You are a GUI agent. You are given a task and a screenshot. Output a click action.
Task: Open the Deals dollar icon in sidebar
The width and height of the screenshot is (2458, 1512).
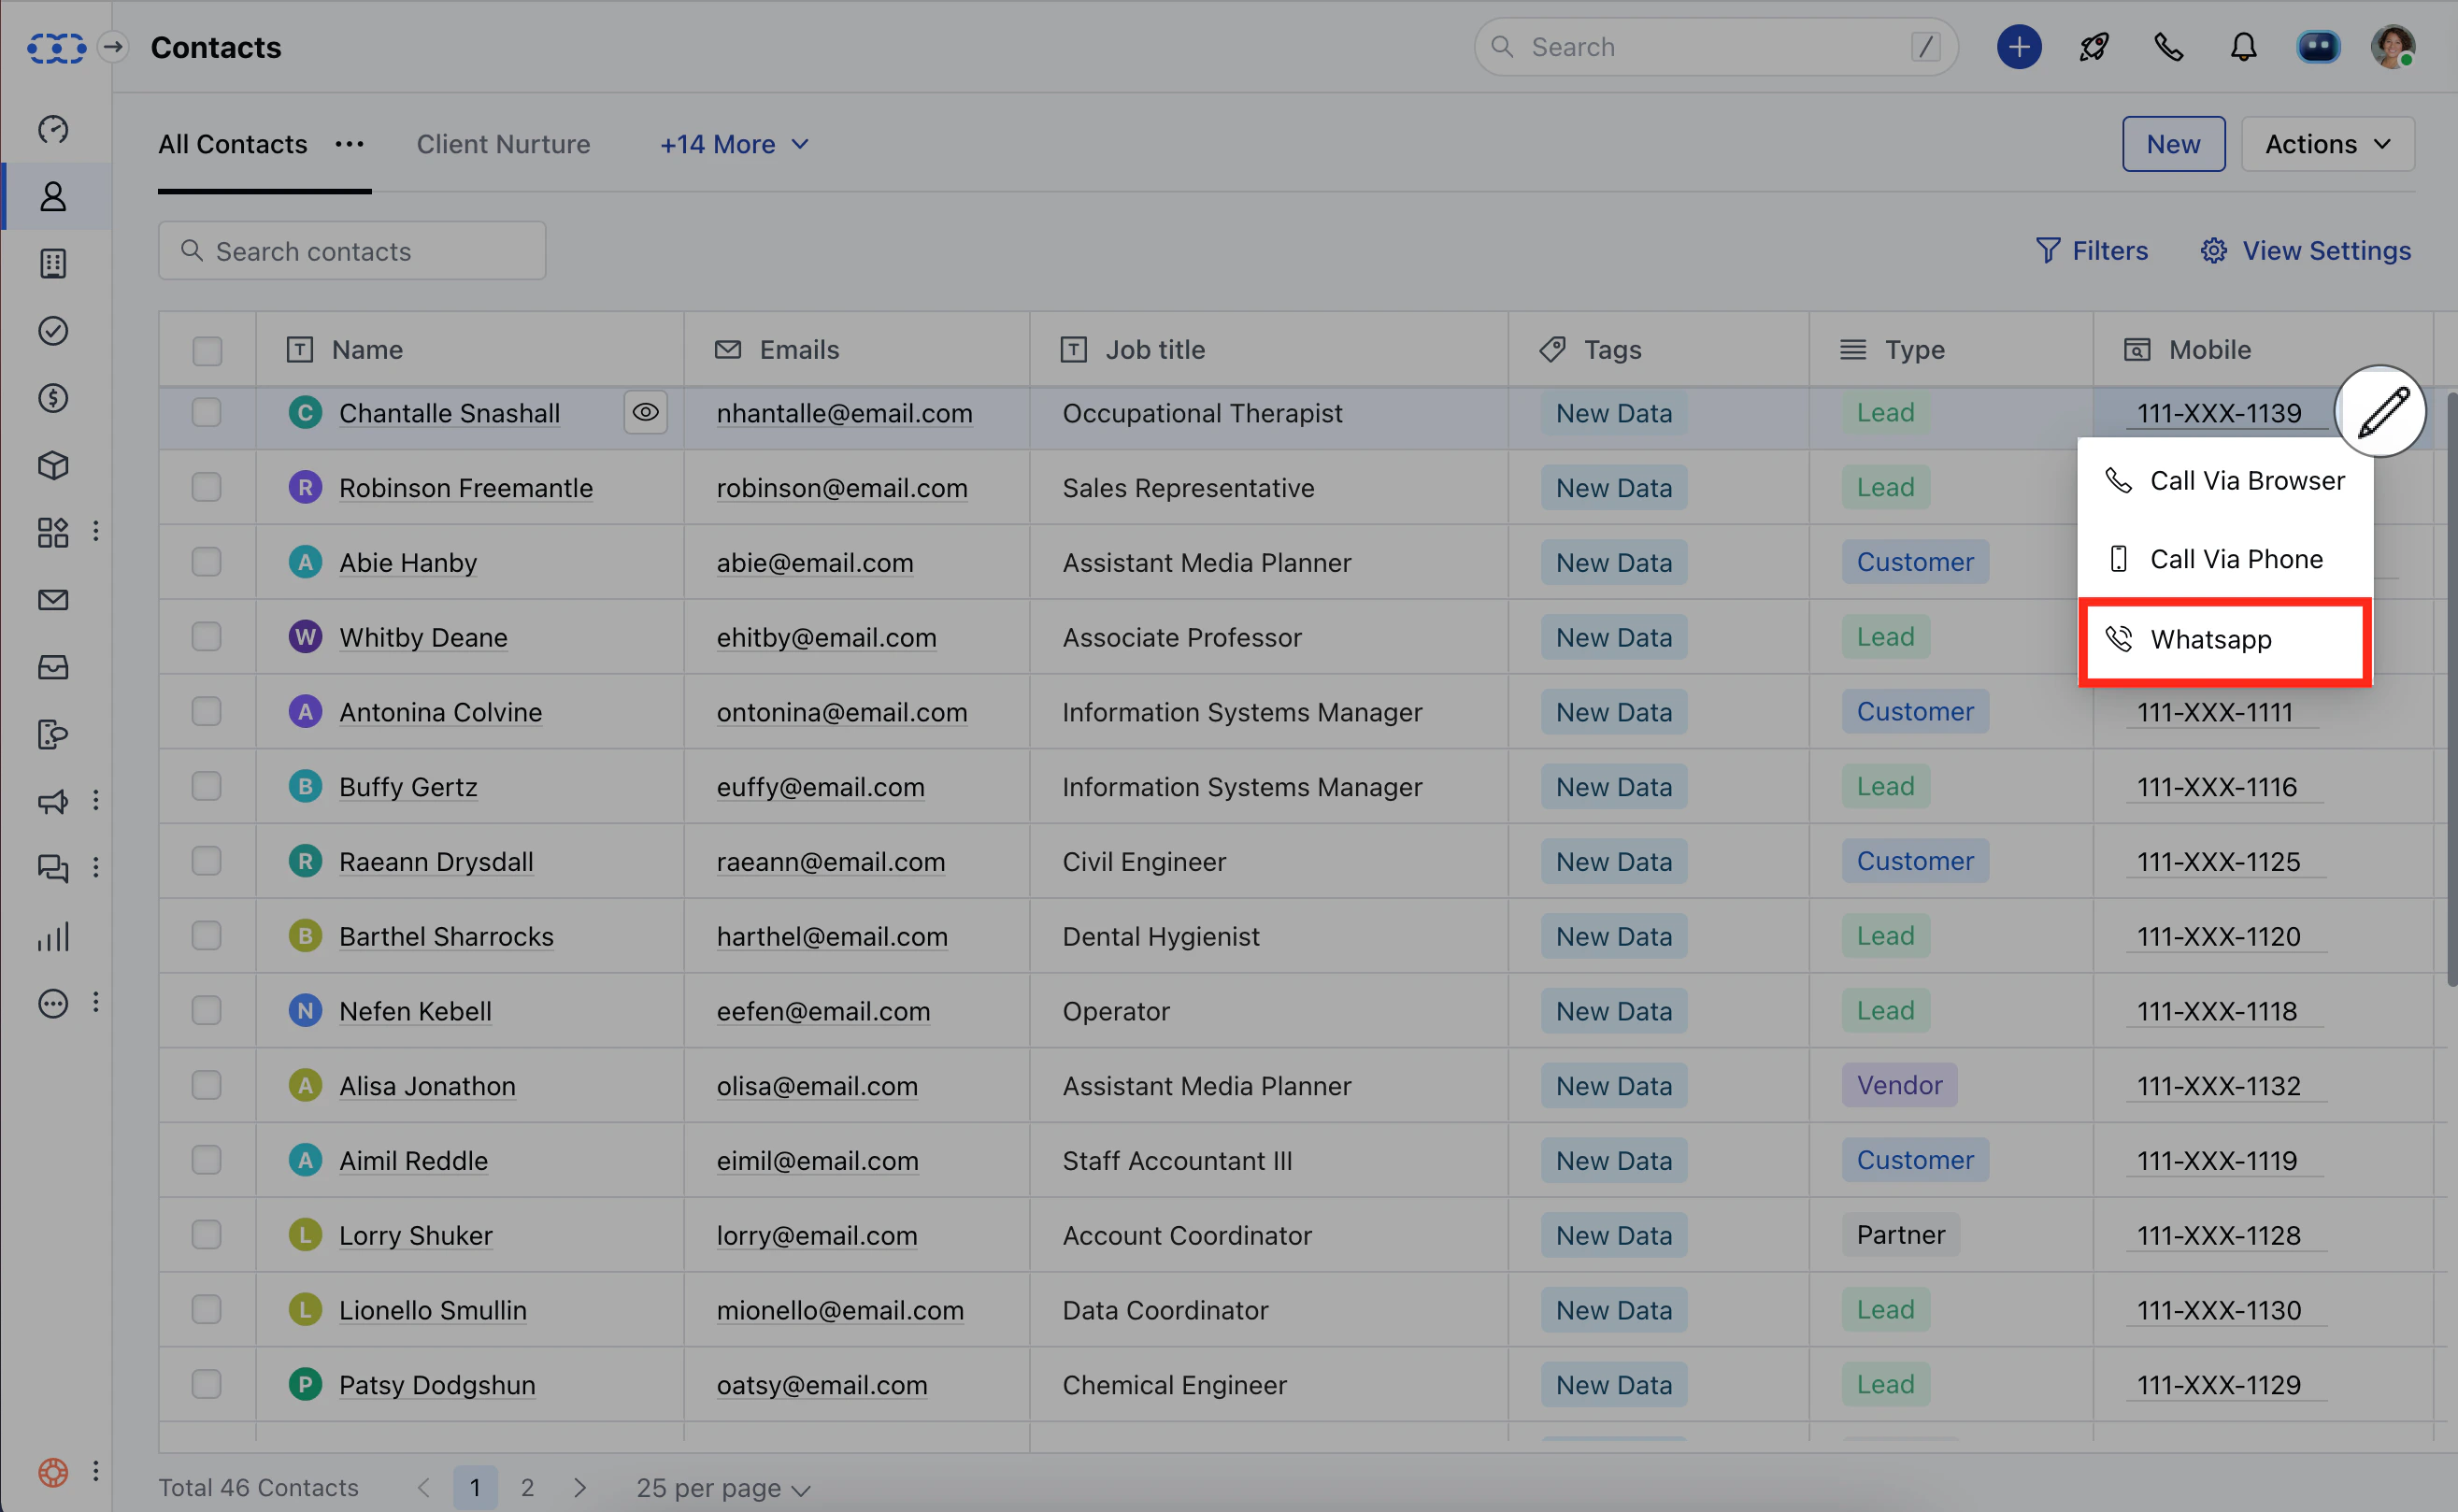click(x=53, y=398)
